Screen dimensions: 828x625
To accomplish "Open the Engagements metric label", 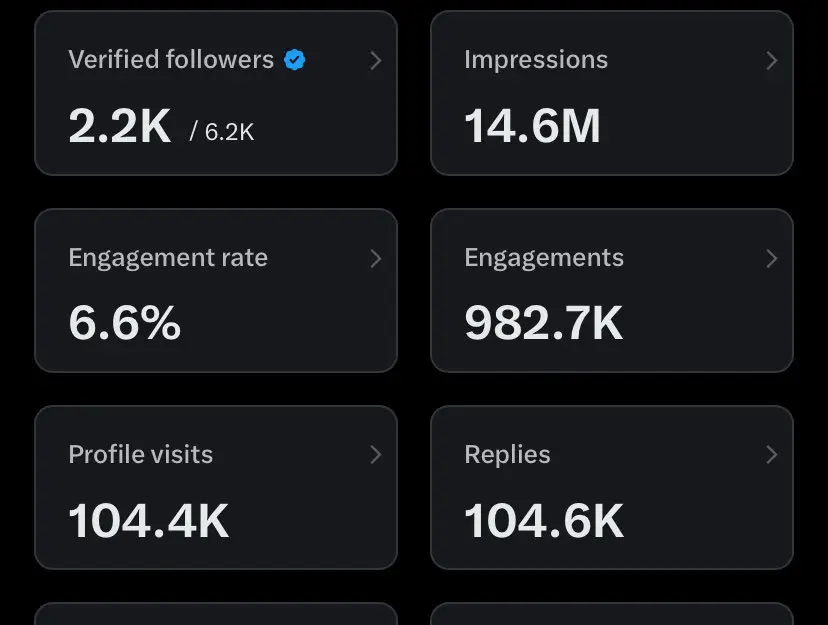I will point(544,258).
